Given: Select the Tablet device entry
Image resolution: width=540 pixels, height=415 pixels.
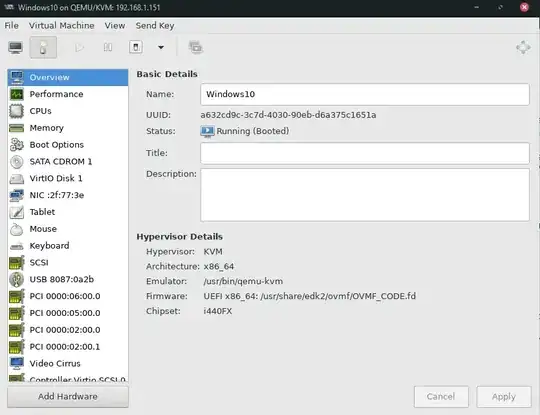Looking at the screenshot, I should (x=68, y=212).
